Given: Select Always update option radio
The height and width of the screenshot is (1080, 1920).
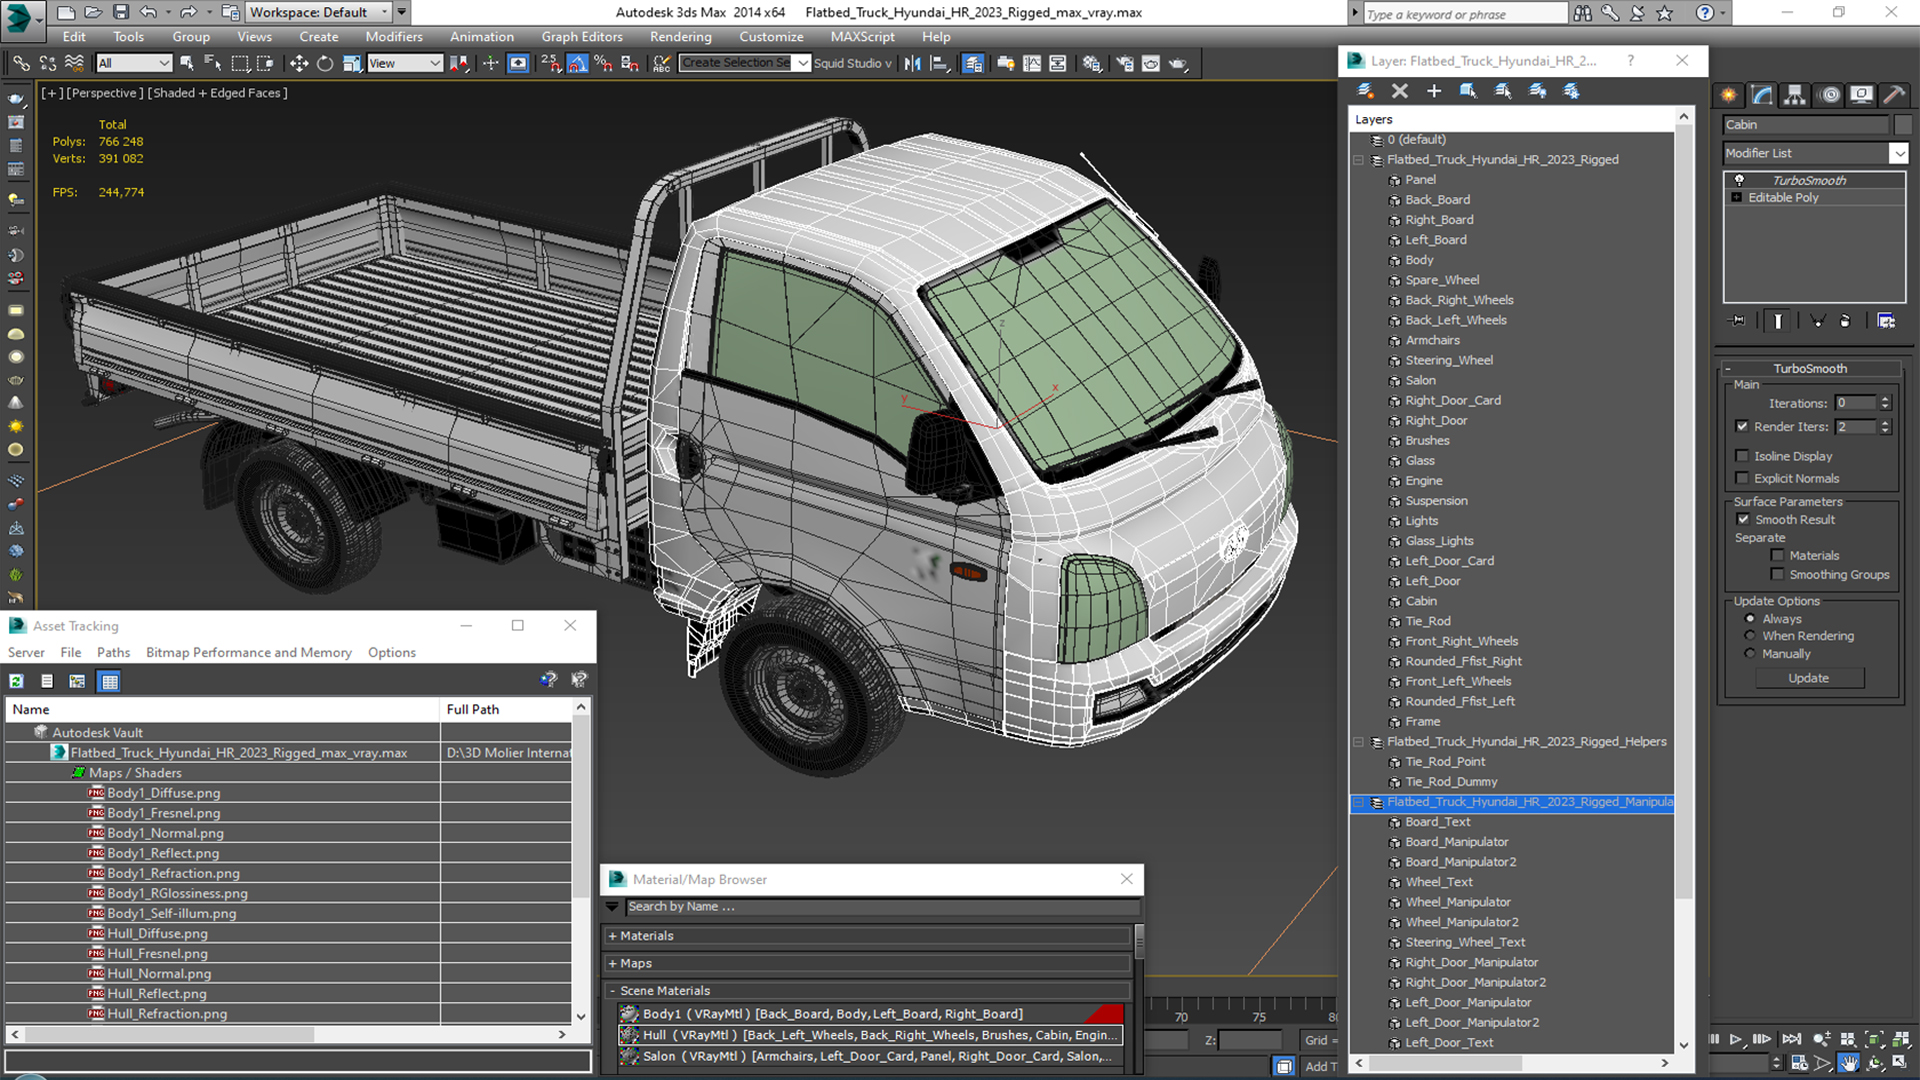Looking at the screenshot, I should 1750,619.
